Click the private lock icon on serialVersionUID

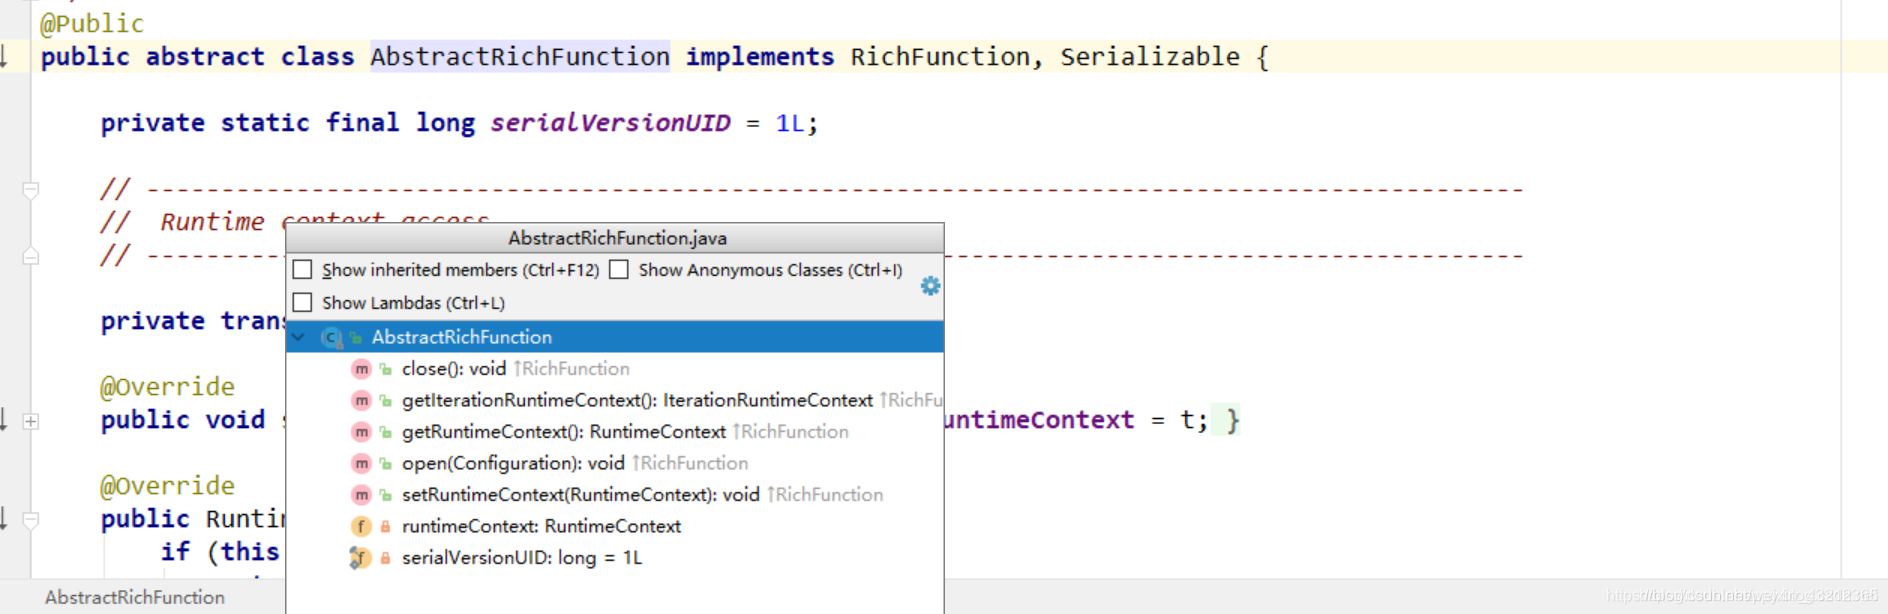(x=385, y=558)
